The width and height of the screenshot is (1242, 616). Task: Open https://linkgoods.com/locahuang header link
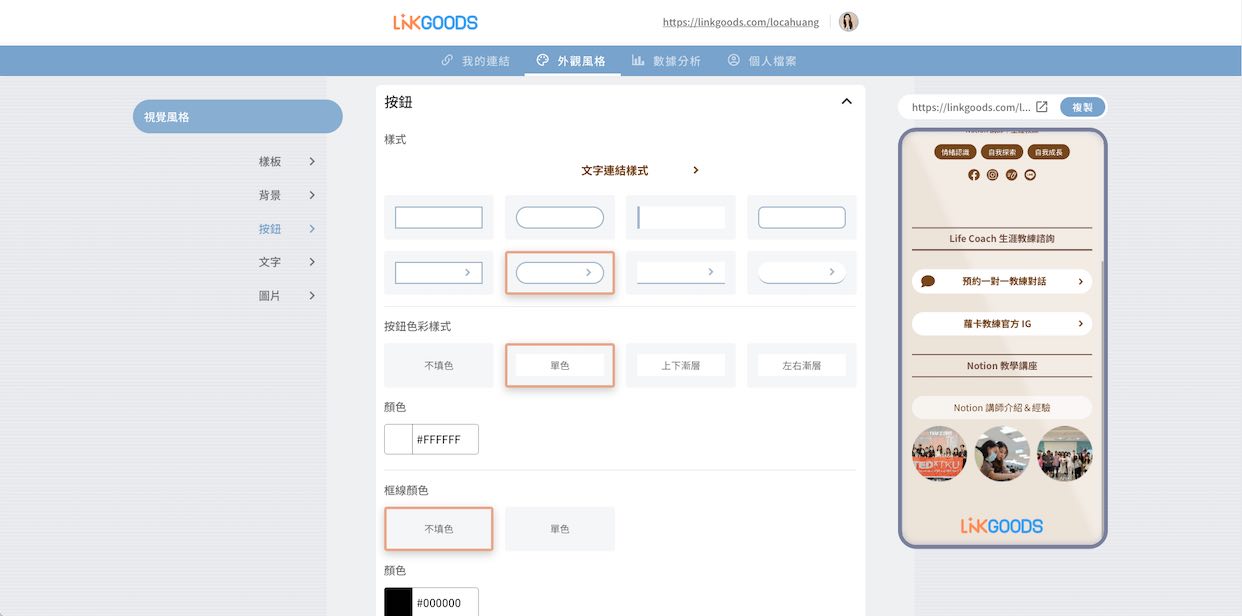741,22
